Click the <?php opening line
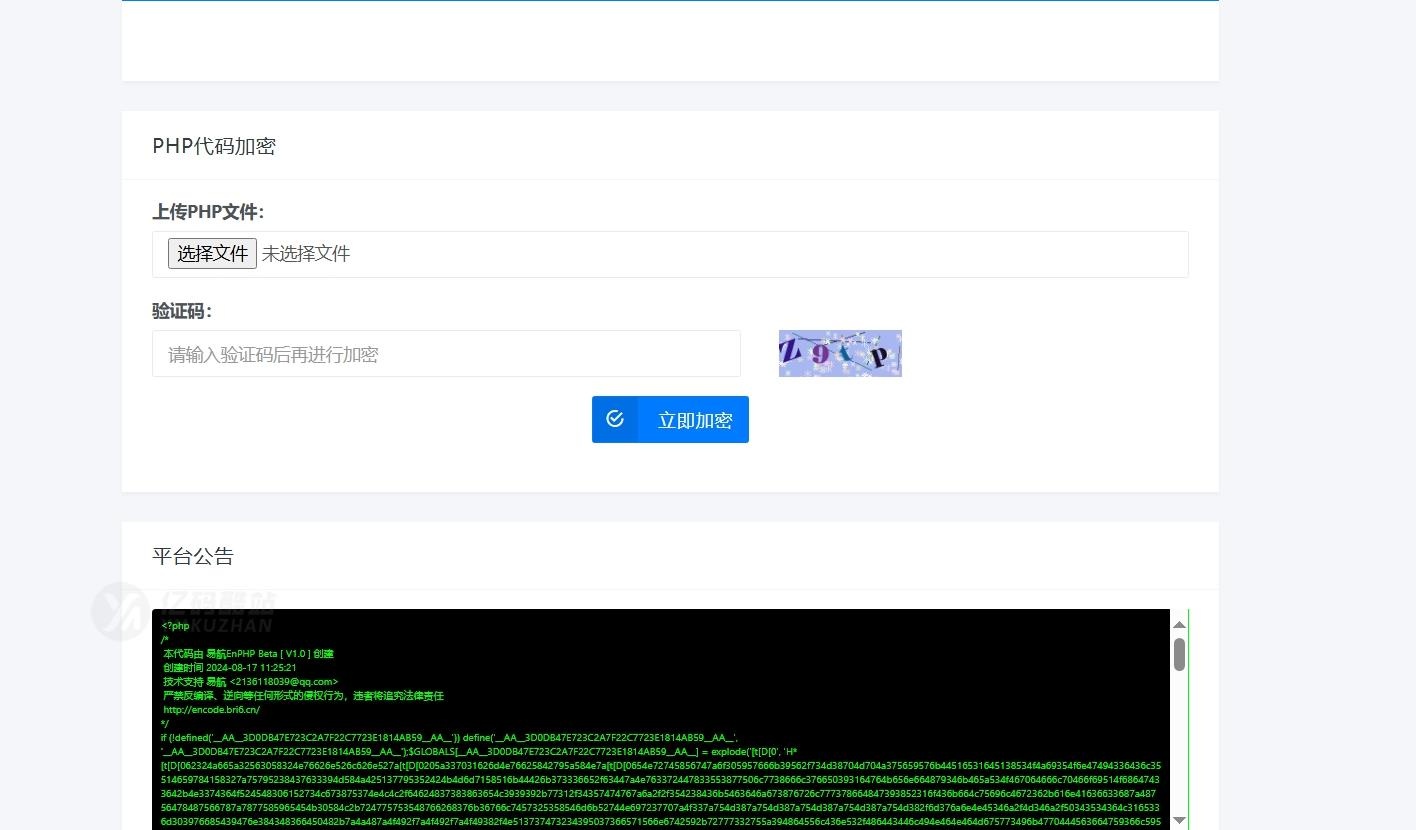1416x830 pixels. [175, 625]
